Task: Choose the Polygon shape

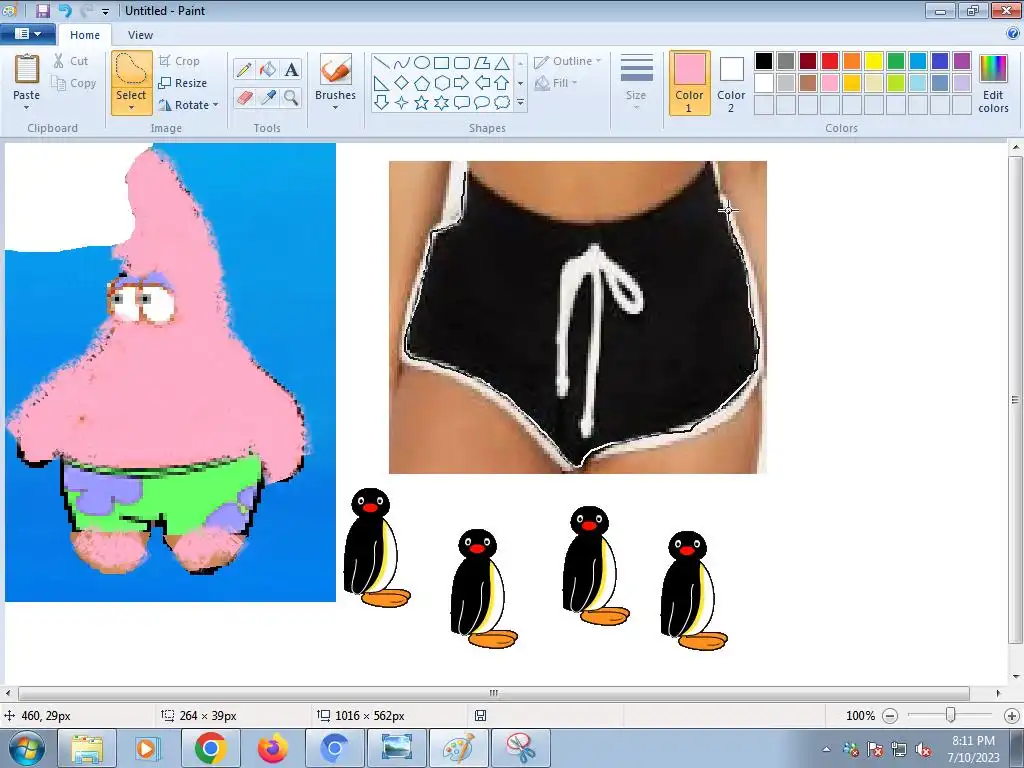Action: point(482,63)
